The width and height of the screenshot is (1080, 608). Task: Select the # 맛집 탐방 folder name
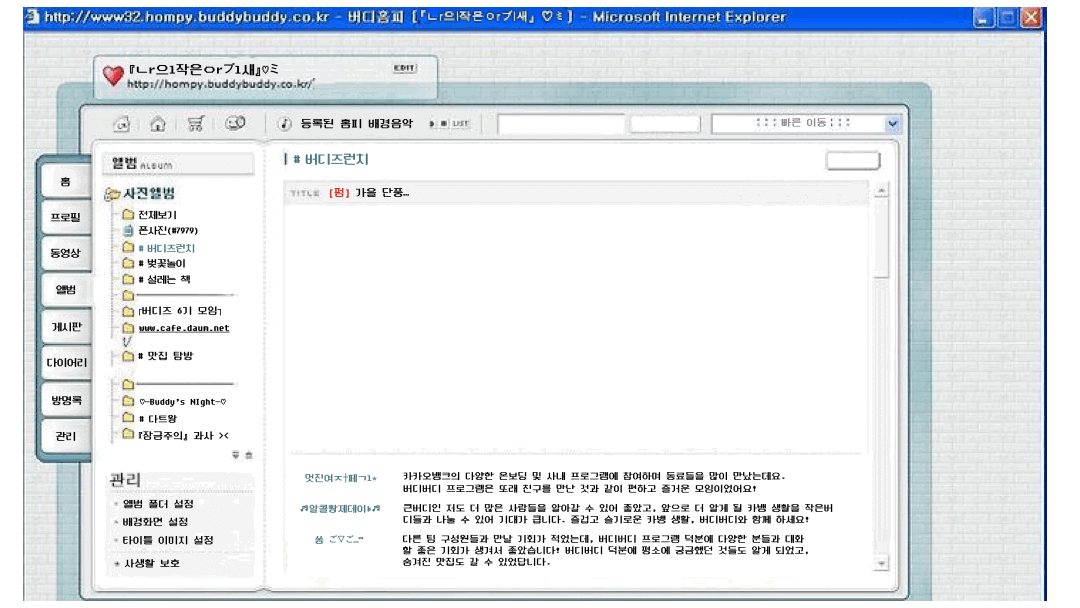165,356
